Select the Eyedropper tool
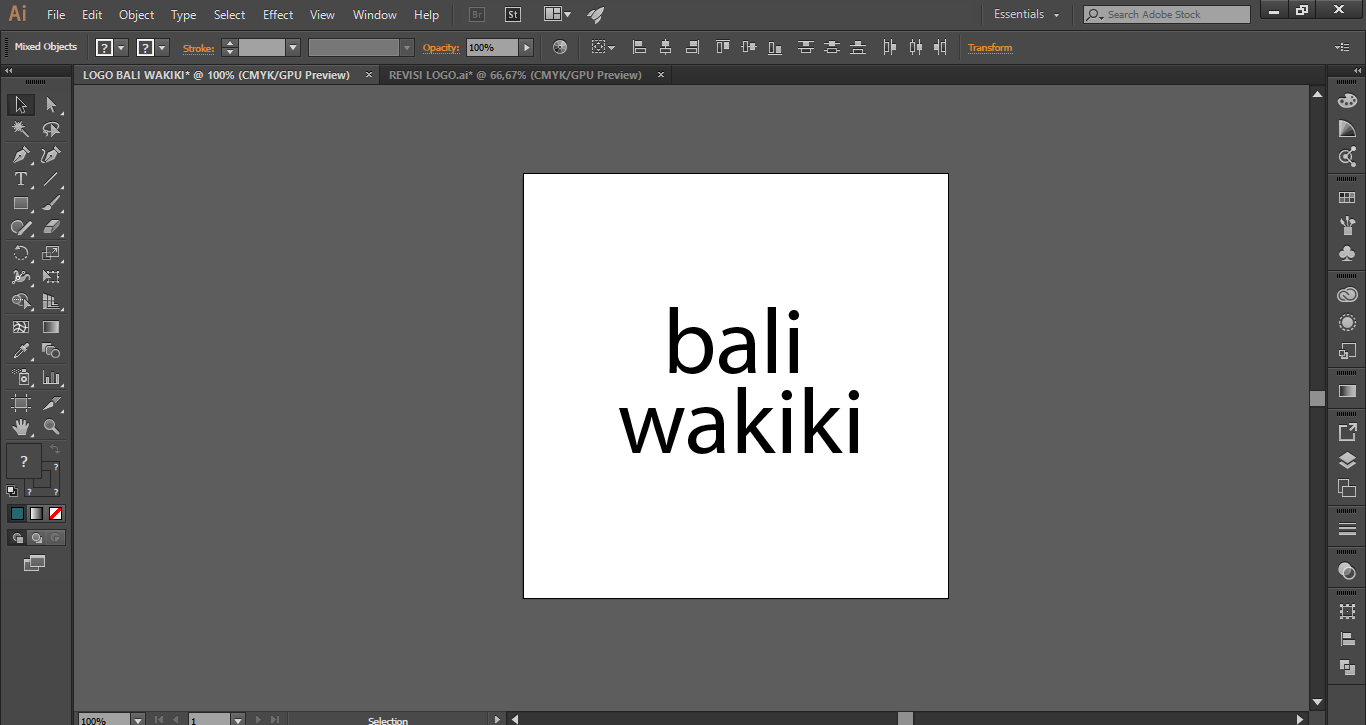 [20, 351]
